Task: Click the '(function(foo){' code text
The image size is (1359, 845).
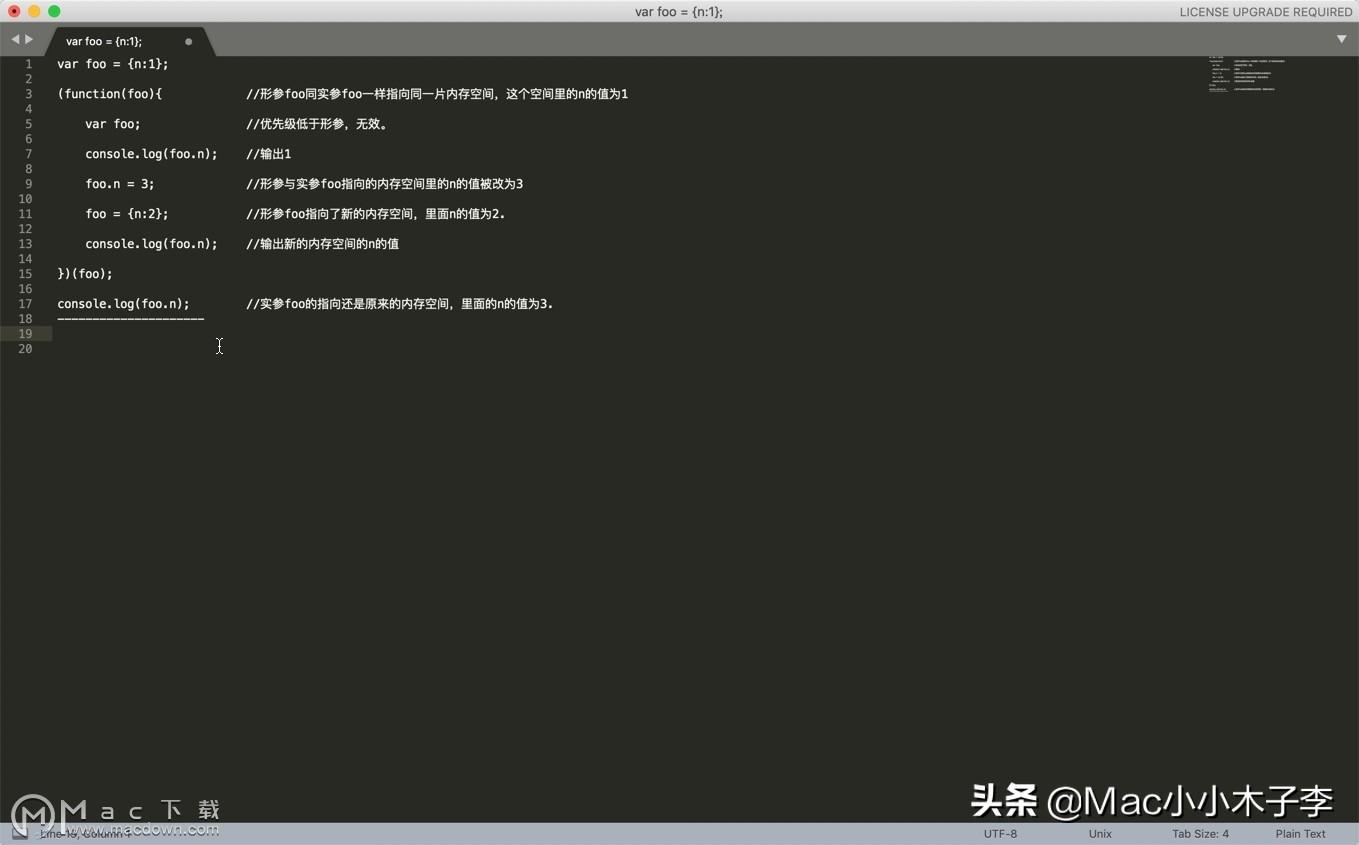Action: coord(110,94)
